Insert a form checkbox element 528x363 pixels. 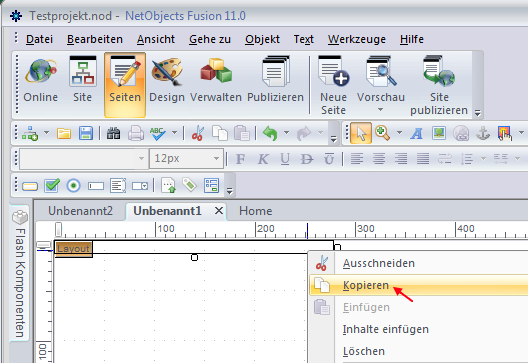pyautogui.click(x=52, y=186)
